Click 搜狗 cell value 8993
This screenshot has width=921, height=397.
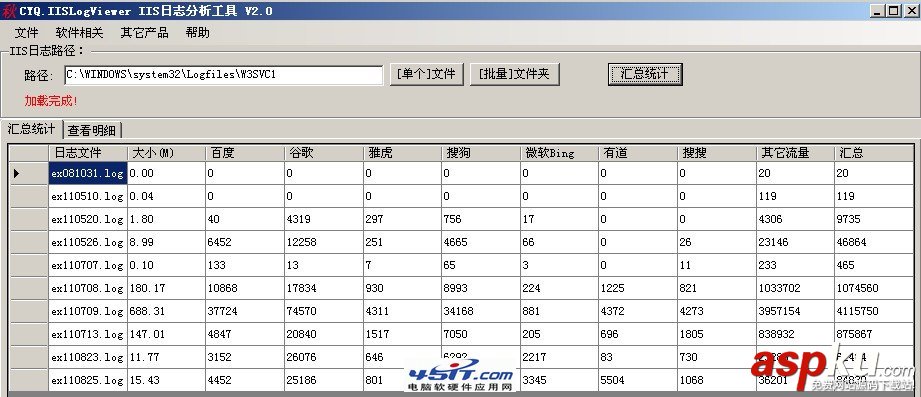[x=481, y=288]
